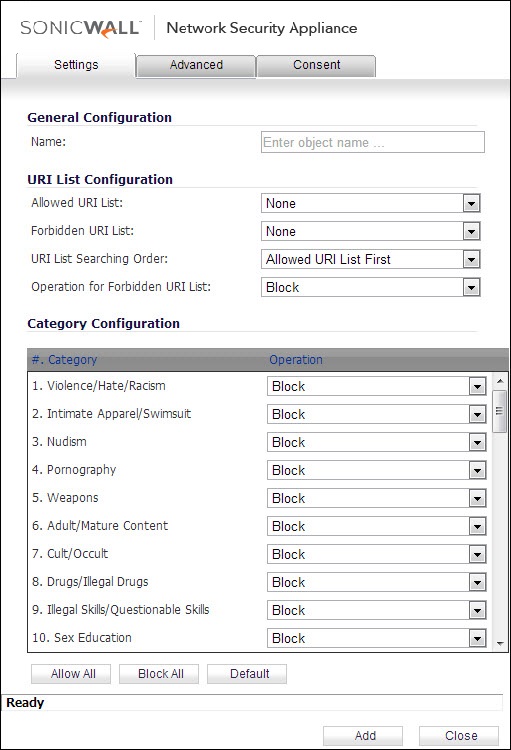The image size is (511, 750).
Task: Click the Block All button
Action: click(x=159, y=674)
